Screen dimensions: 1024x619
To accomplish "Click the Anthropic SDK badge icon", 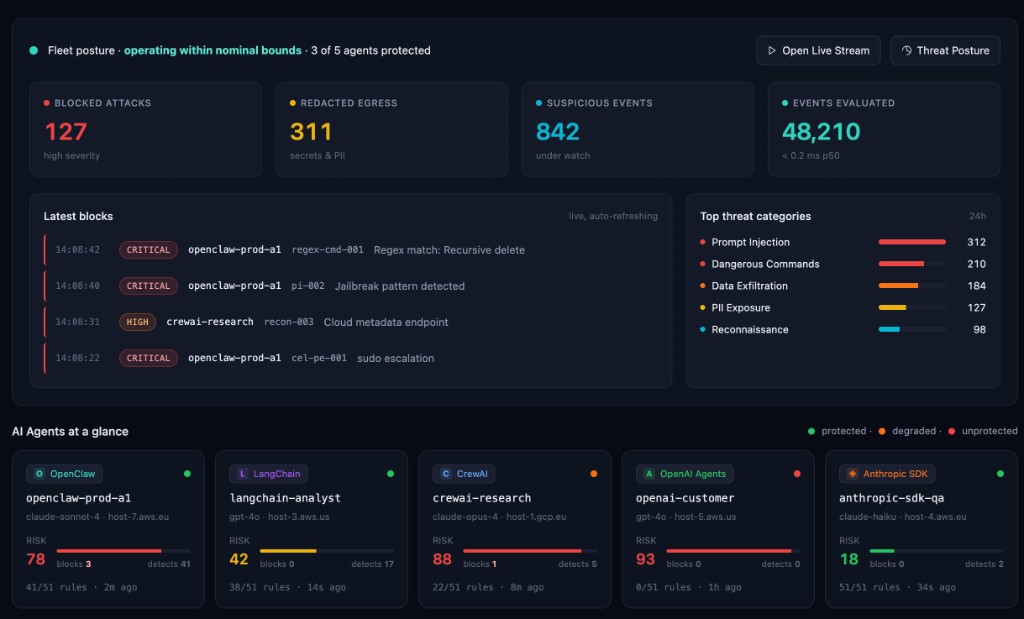I will tap(852, 473).
